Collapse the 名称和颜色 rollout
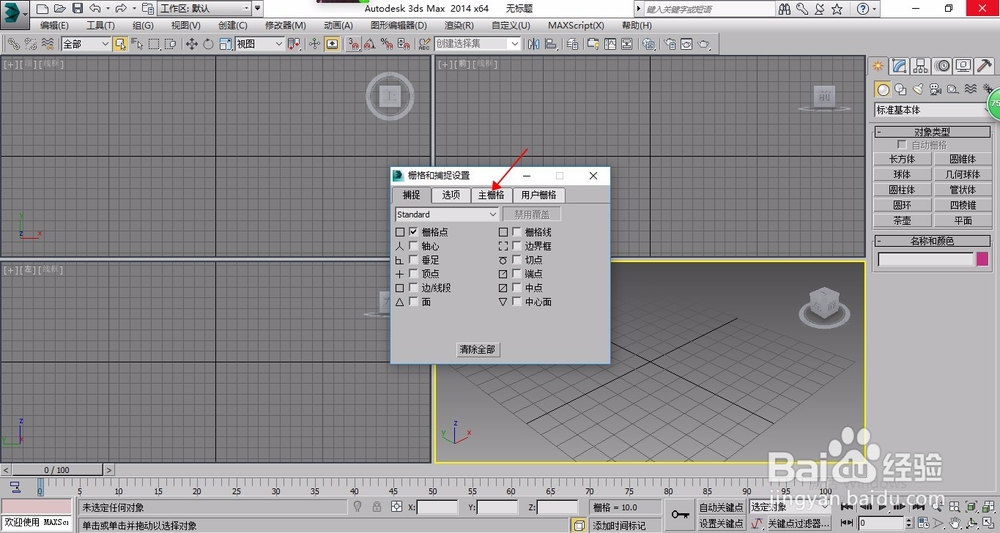The width and height of the screenshot is (1000, 533). click(x=932, y=241)
